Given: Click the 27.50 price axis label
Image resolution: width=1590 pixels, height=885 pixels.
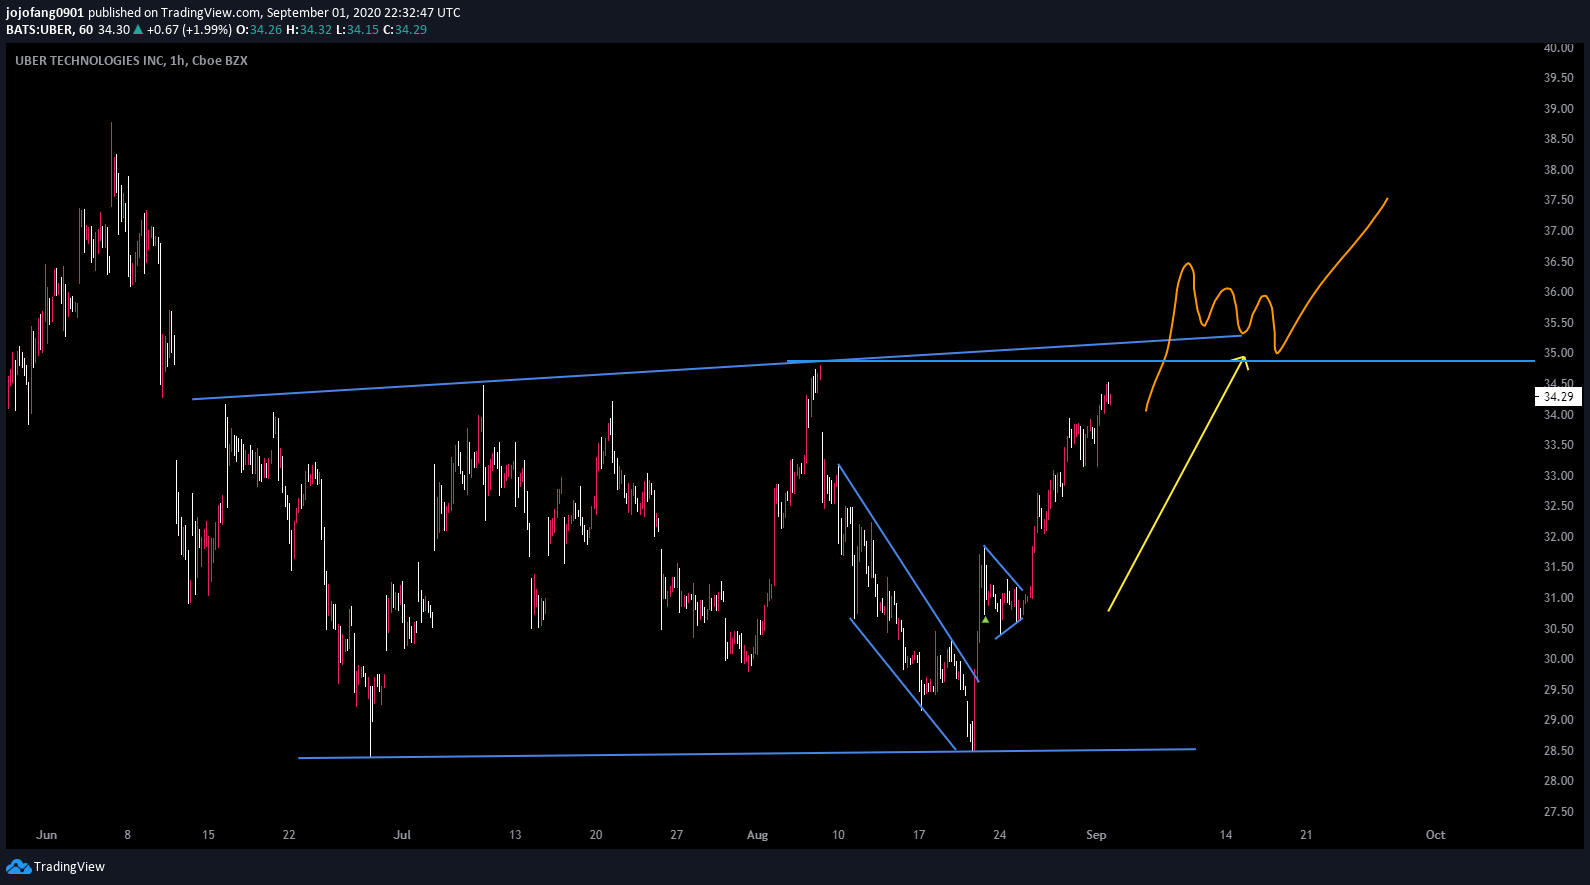Looking at the screenshot, I should pyautogui.click(x=1558, y=812).
